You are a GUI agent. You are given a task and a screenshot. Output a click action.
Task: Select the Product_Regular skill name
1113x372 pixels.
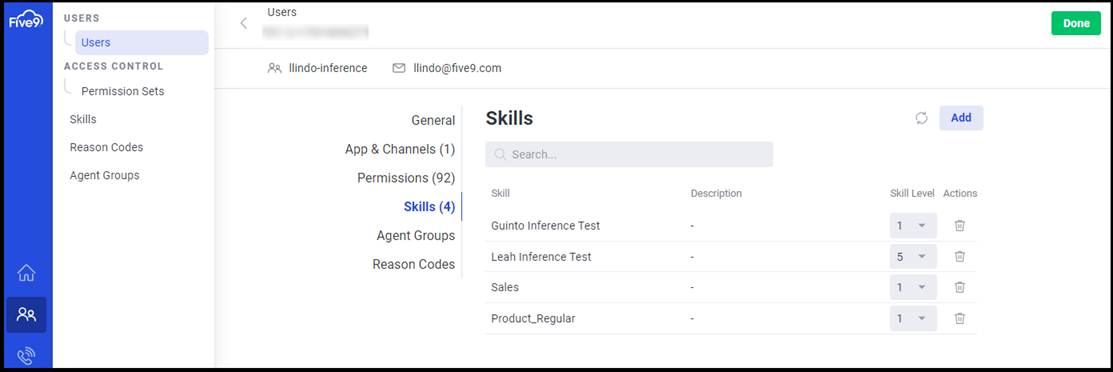coord(533,319)
